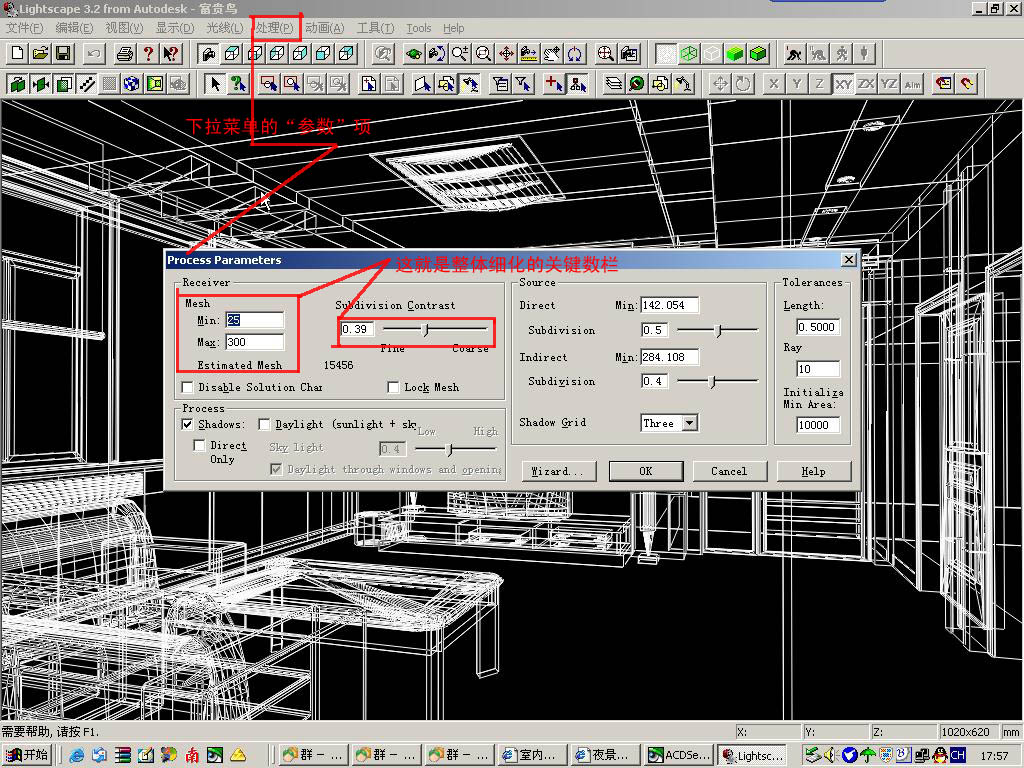1024x768 pixels.
Task: Click the Wizard... button
Action: (x=559, y=471)
